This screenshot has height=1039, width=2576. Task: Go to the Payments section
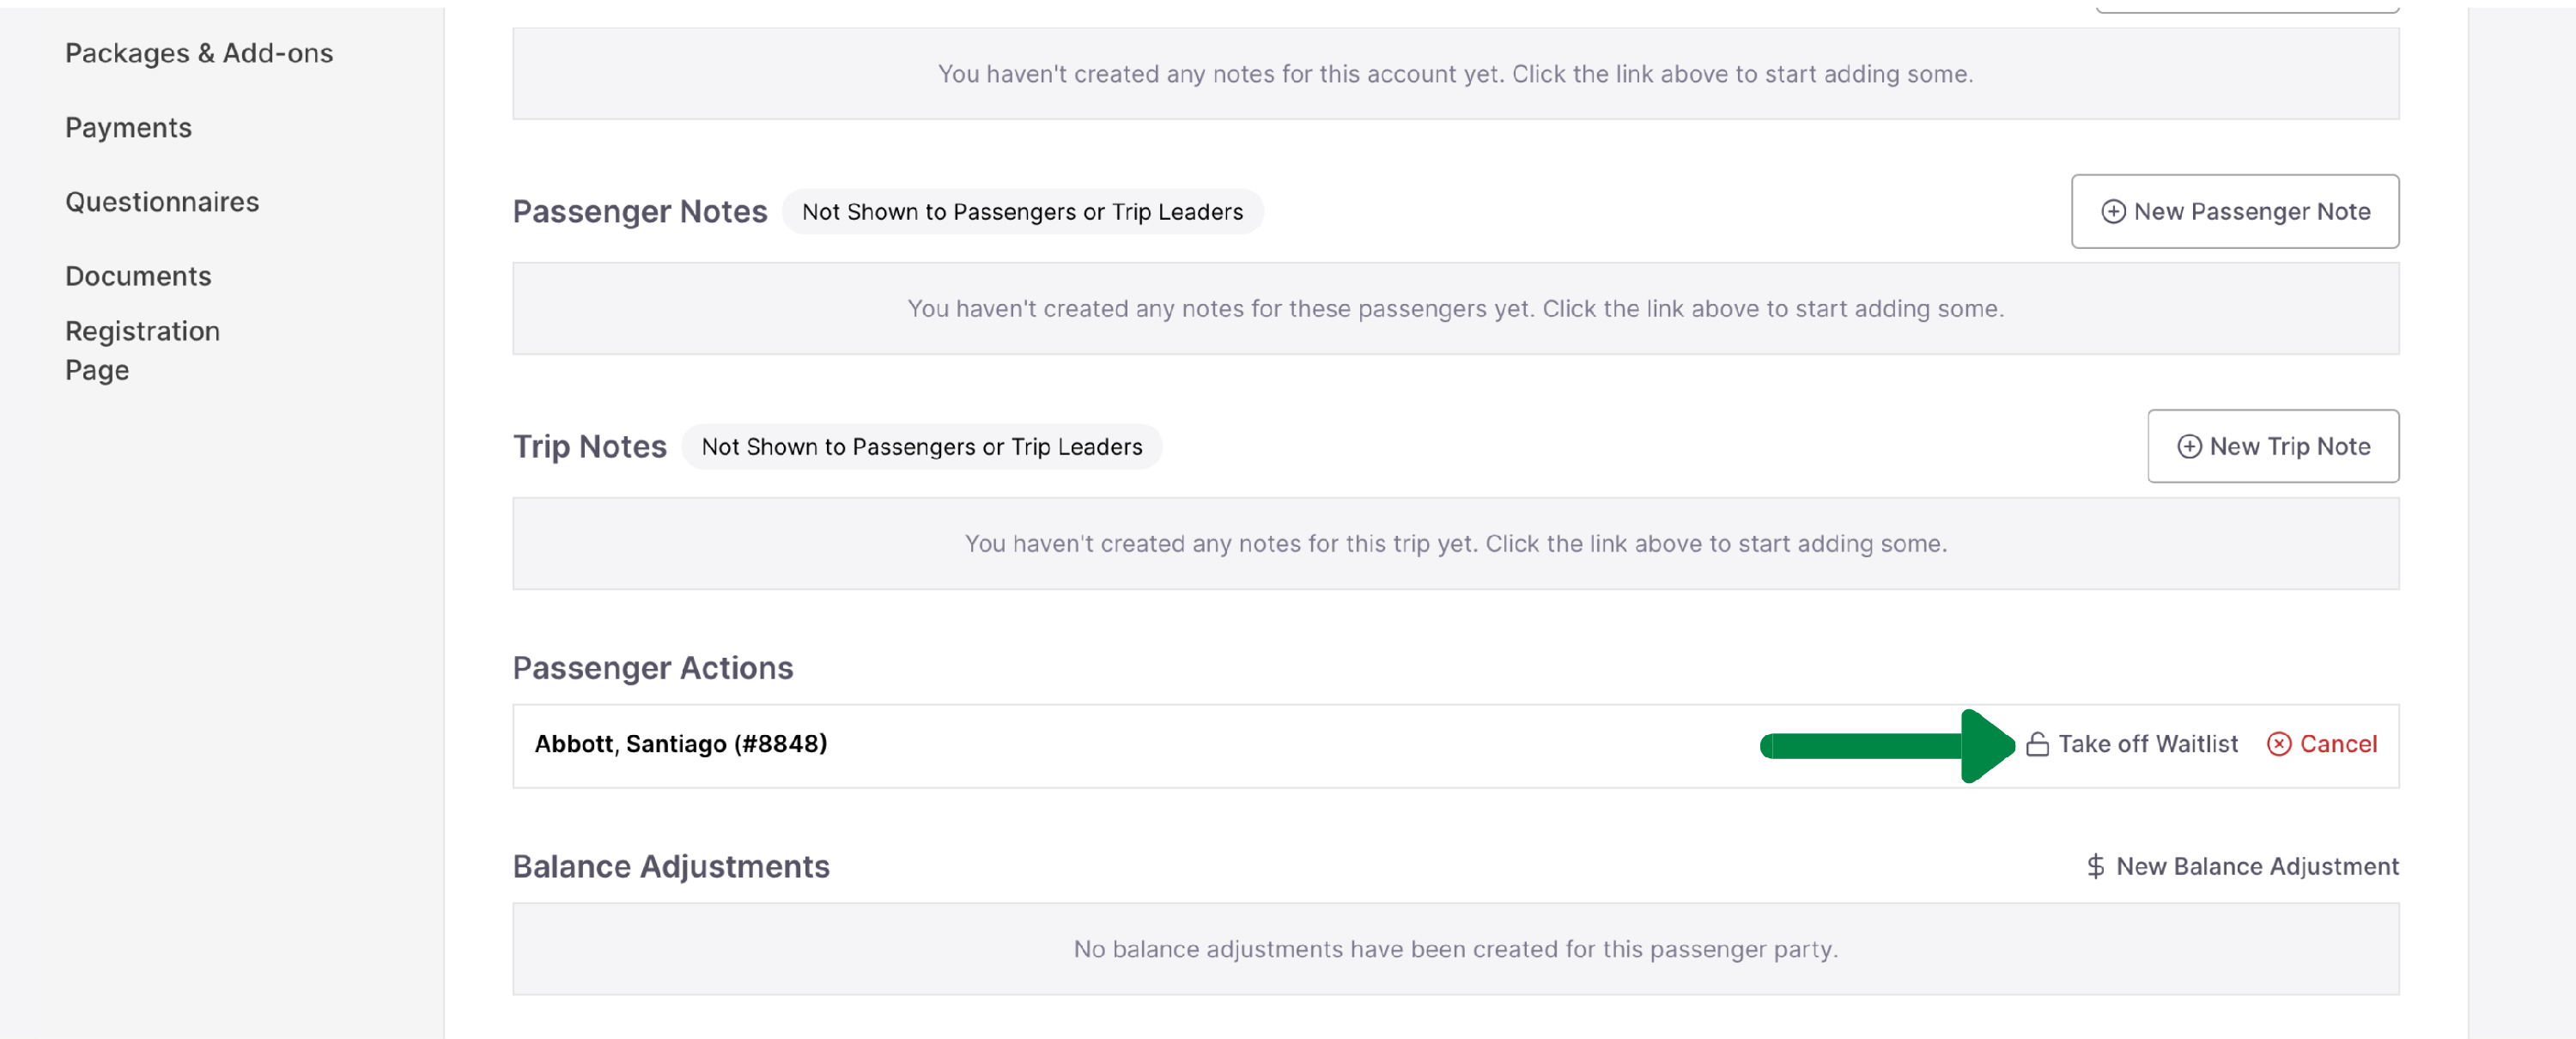click(128, 128)
